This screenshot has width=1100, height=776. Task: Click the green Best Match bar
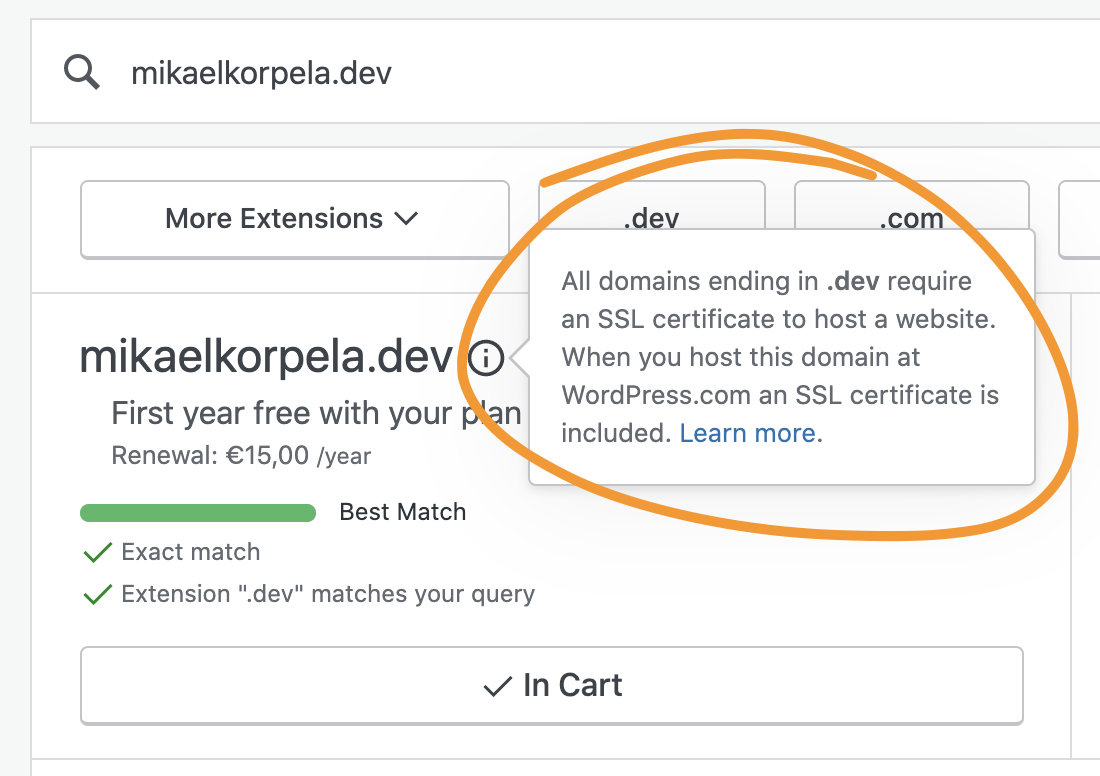pos(198,513)
